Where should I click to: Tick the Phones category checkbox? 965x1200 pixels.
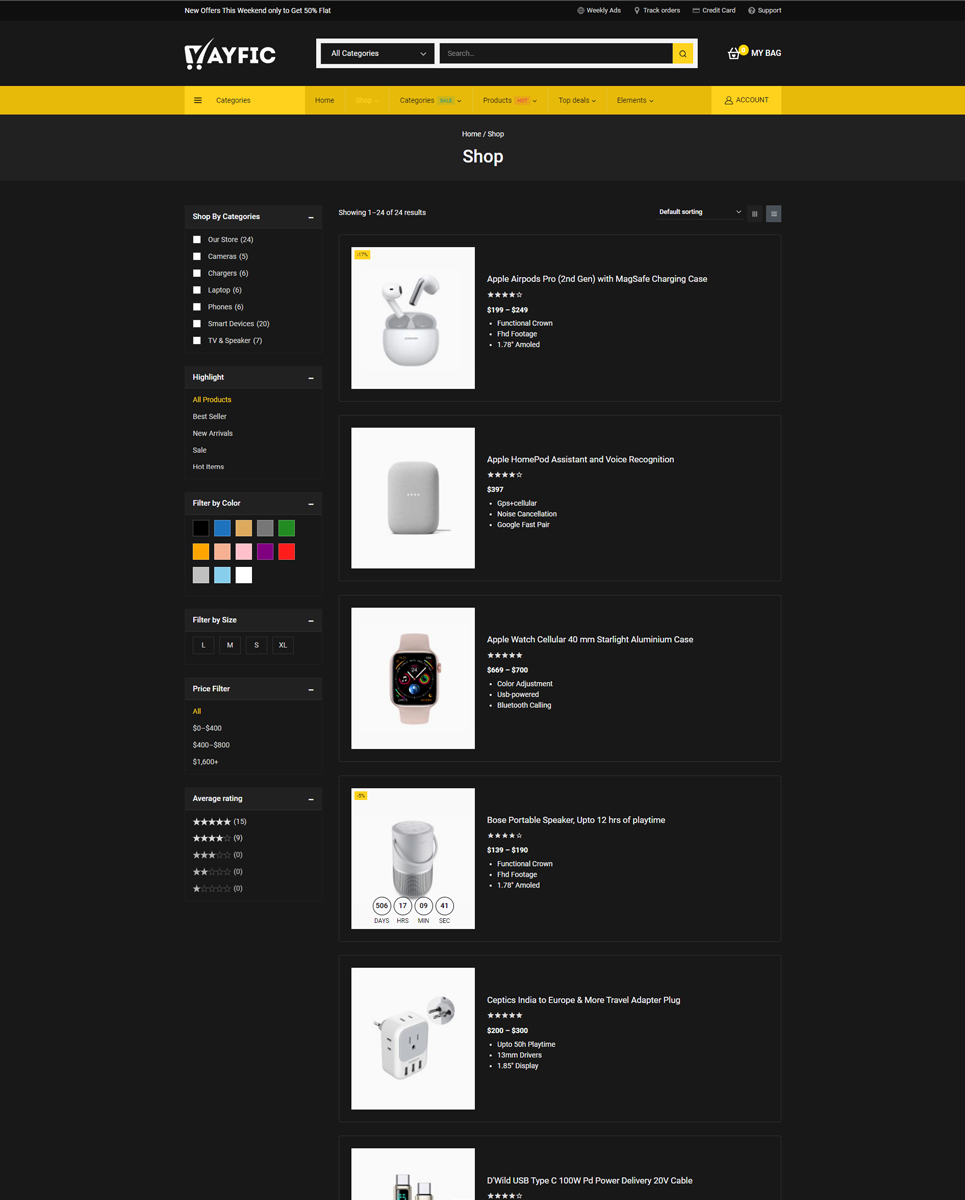[197, 307]
